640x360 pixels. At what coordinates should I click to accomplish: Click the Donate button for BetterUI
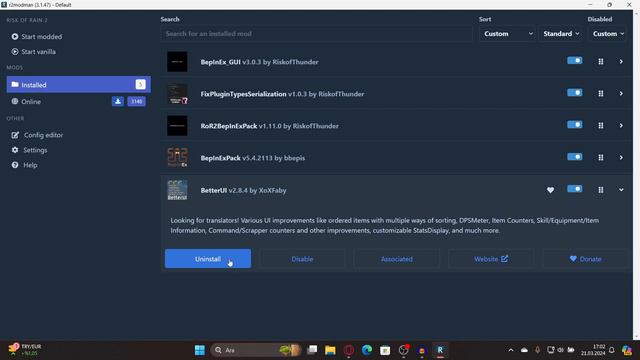point(585,259)
